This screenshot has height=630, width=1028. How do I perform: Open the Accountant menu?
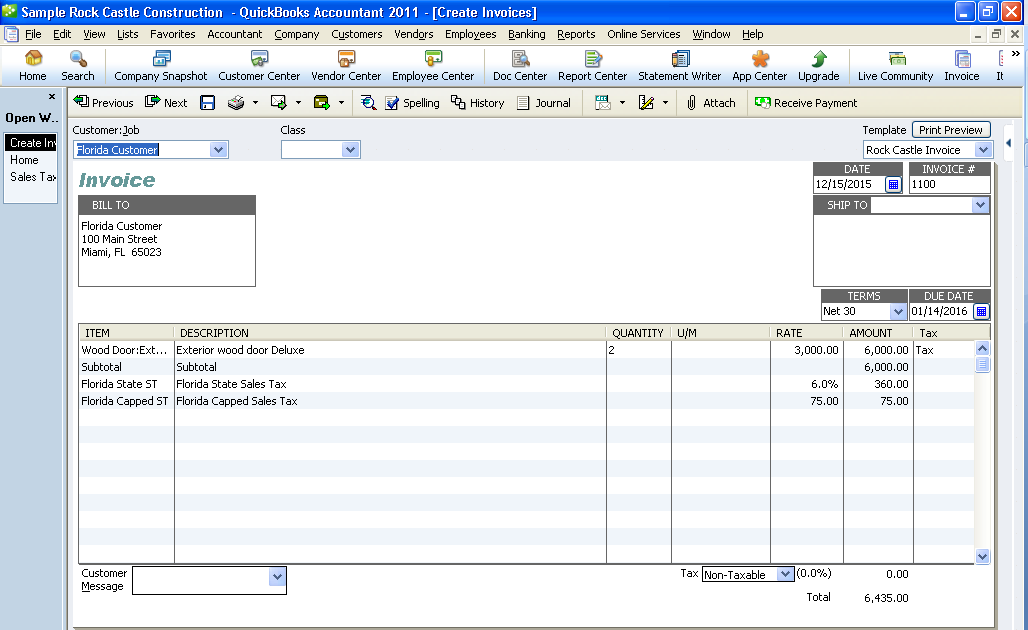235,34
